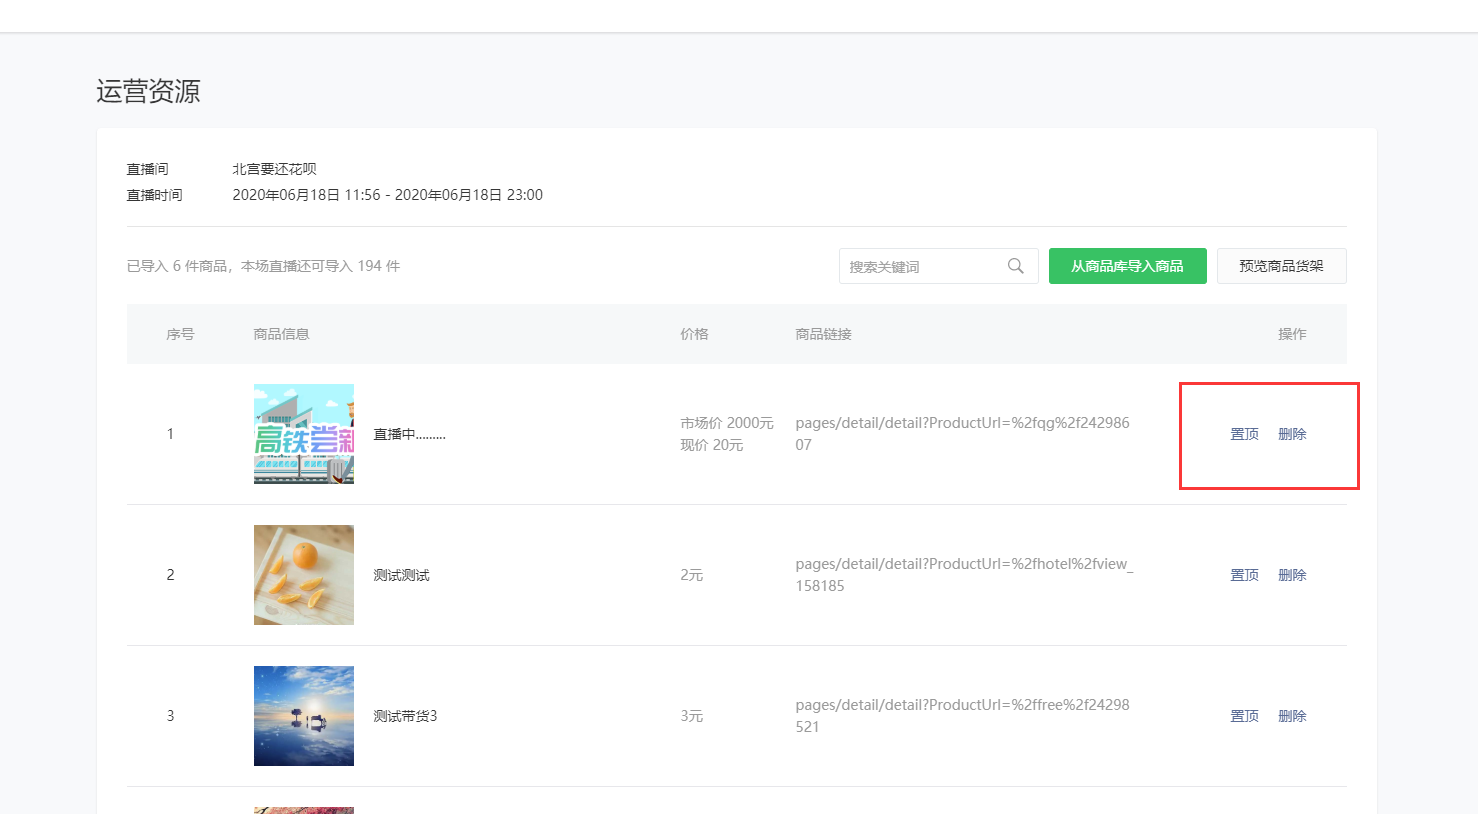Click the 商品信息 column header
1478x814 pixels.
click(281, 334)
